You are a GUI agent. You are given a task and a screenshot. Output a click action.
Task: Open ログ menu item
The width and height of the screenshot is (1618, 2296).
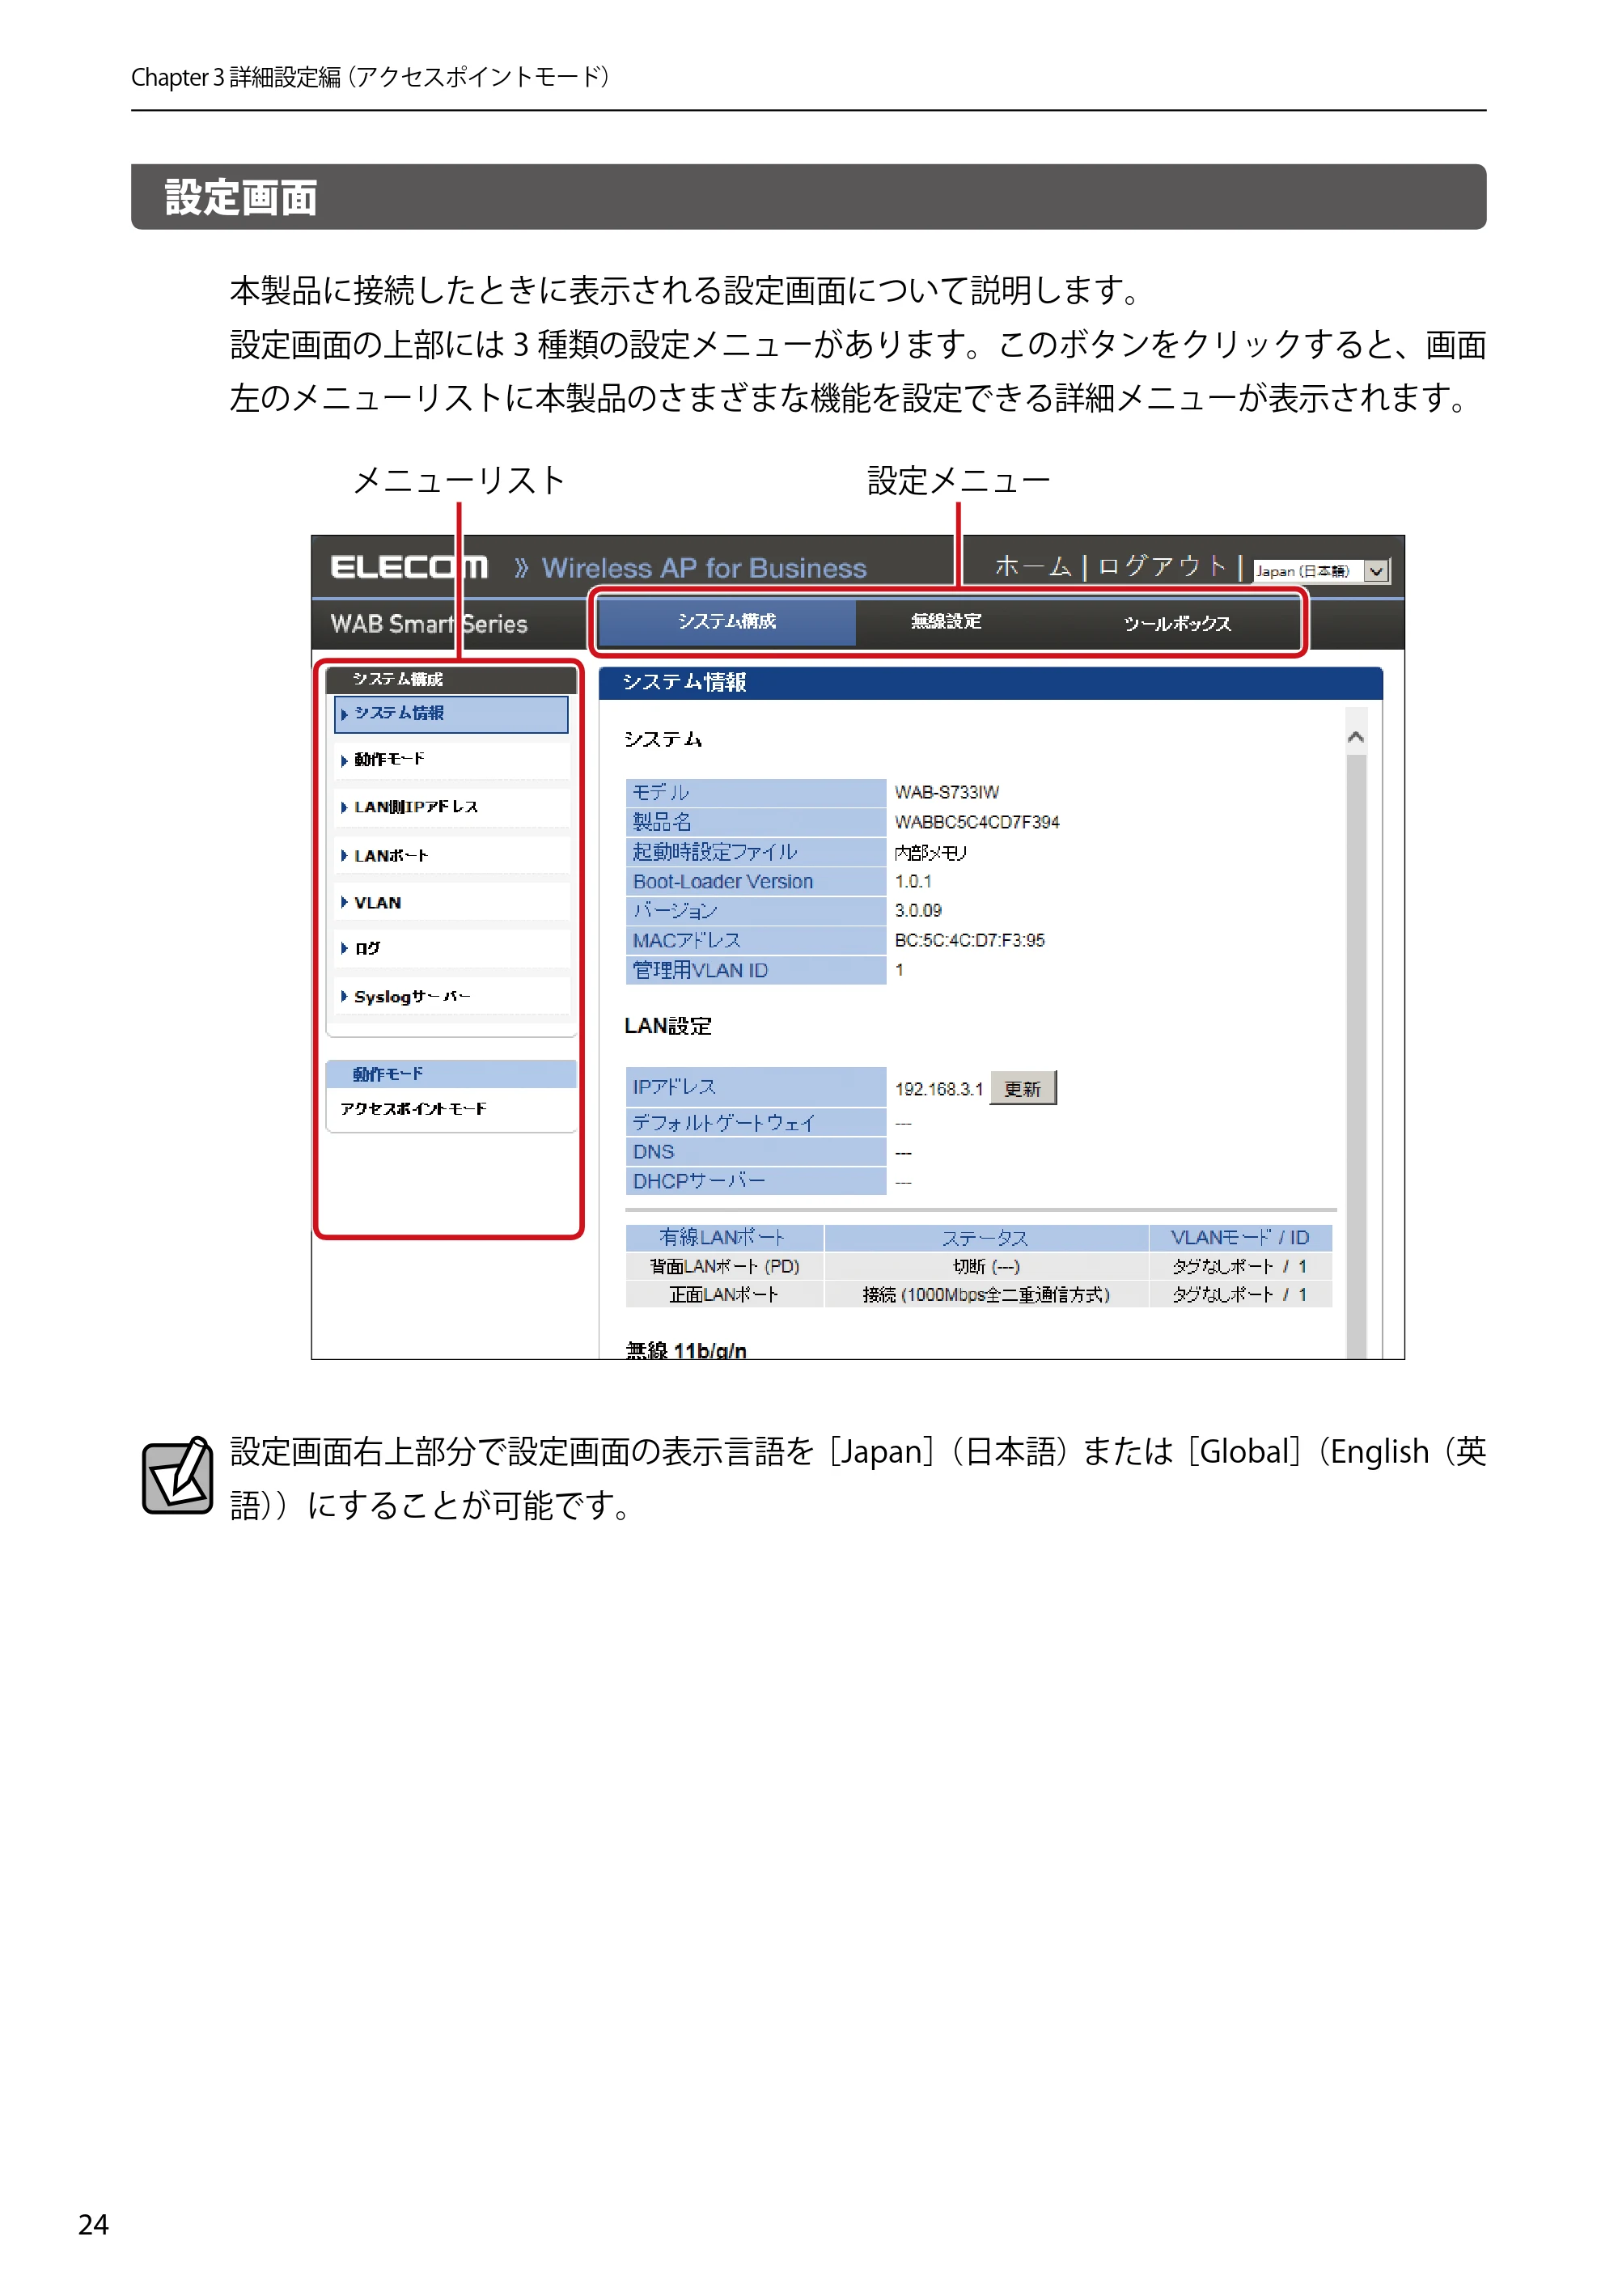[451, 948]
